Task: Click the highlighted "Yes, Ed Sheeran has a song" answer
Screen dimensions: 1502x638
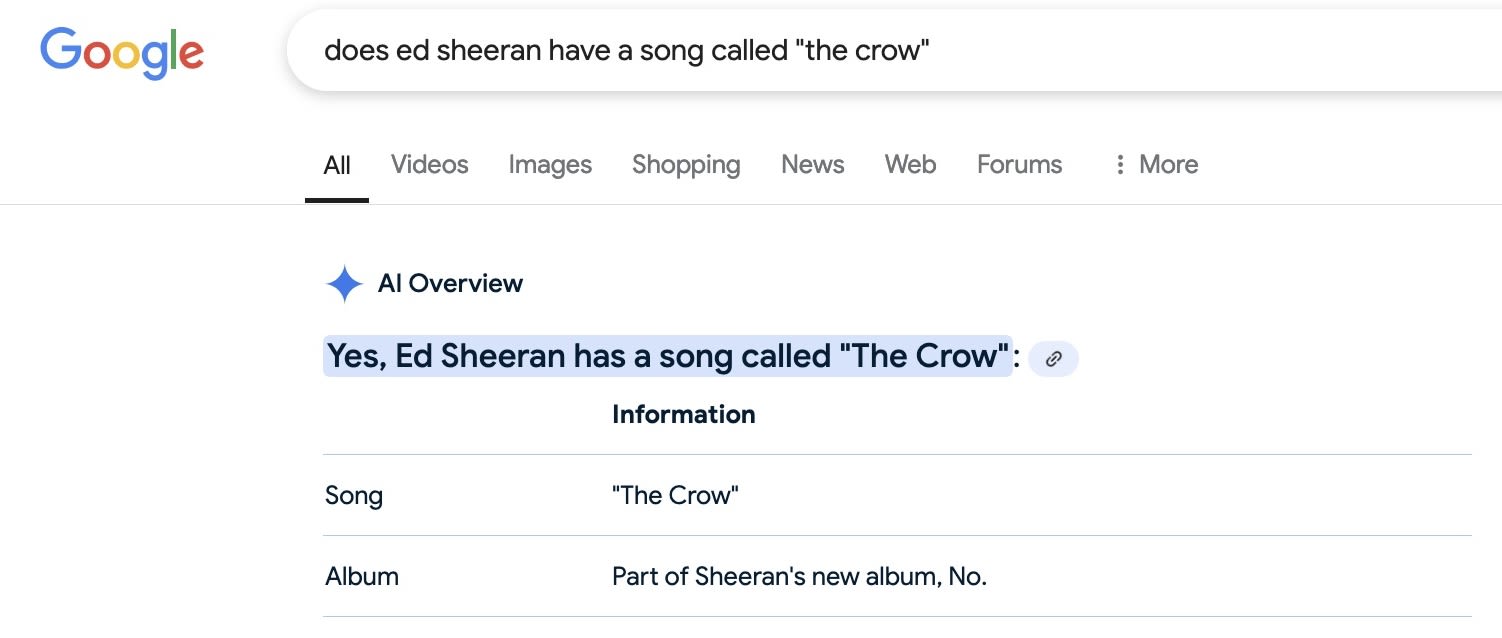Action: (x=667, y=356)
